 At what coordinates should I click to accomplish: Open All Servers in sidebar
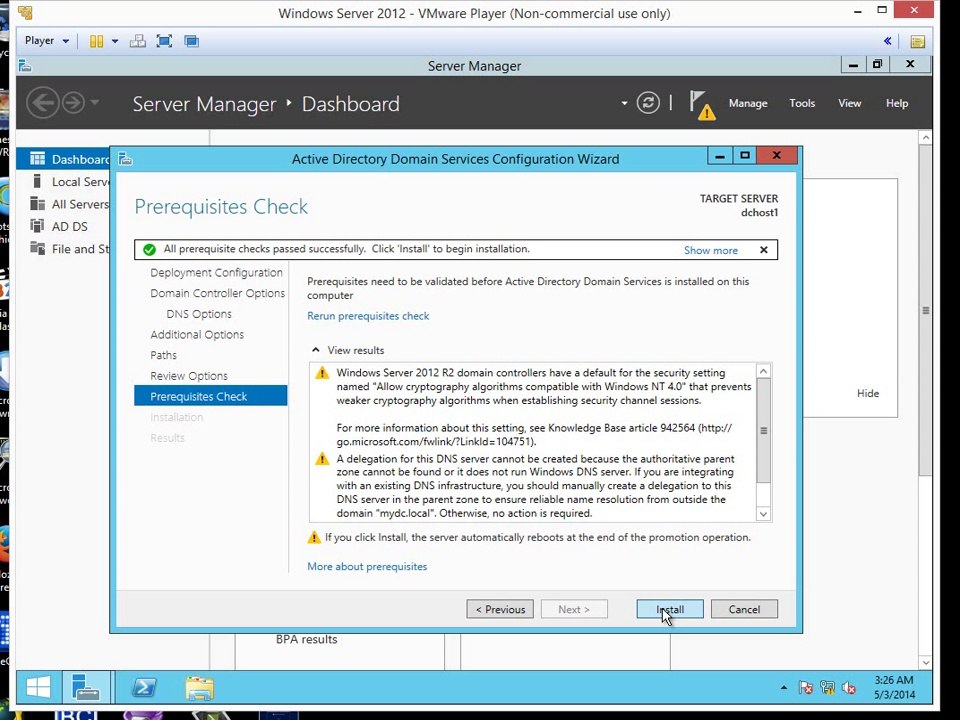(x=69, y=204)
